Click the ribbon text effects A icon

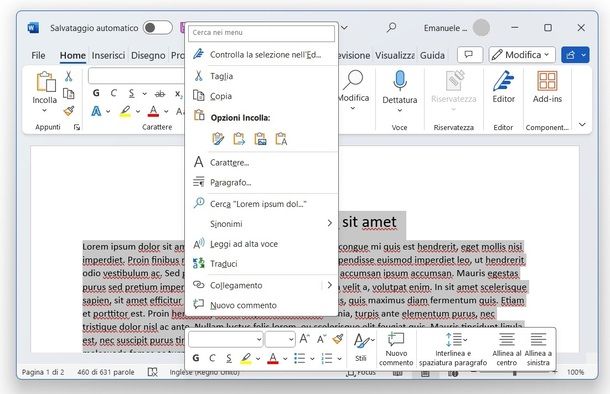[96, 111]
